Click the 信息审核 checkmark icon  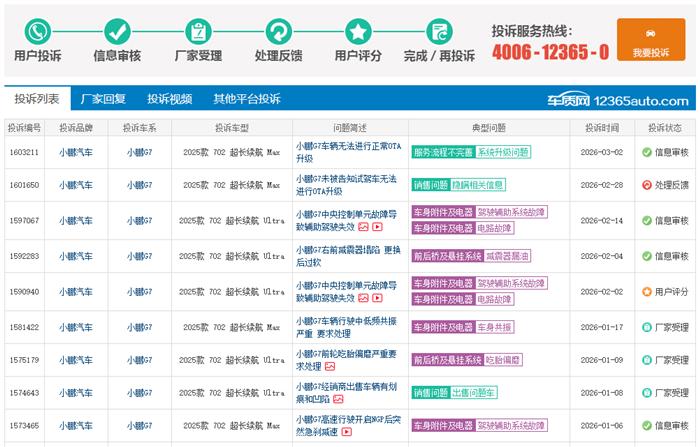[118, 30]
